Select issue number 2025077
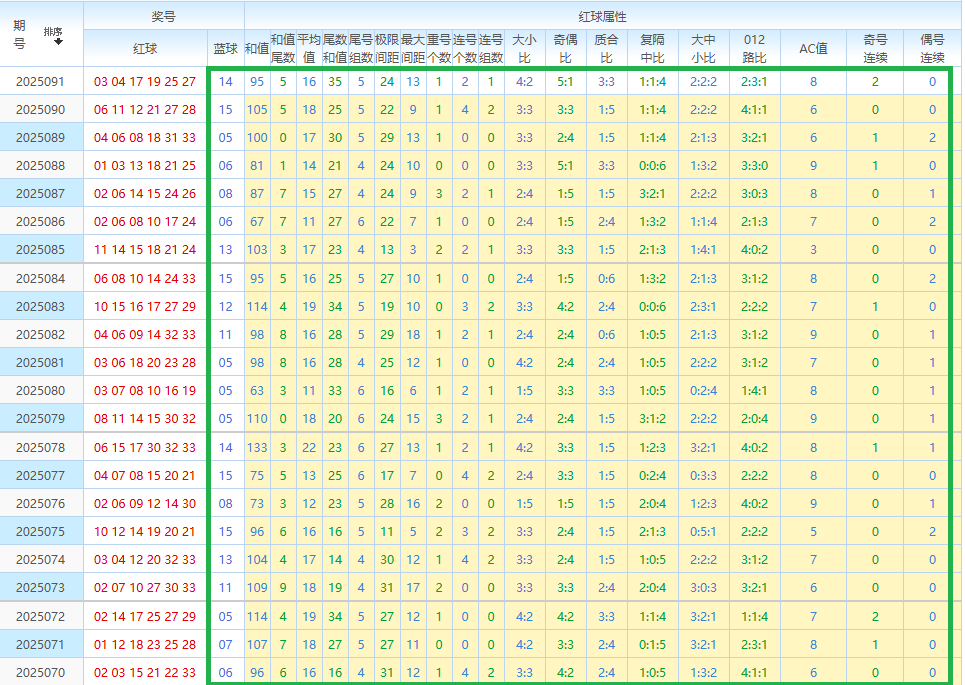The image size is (965, 685). (x=40, y=476)
